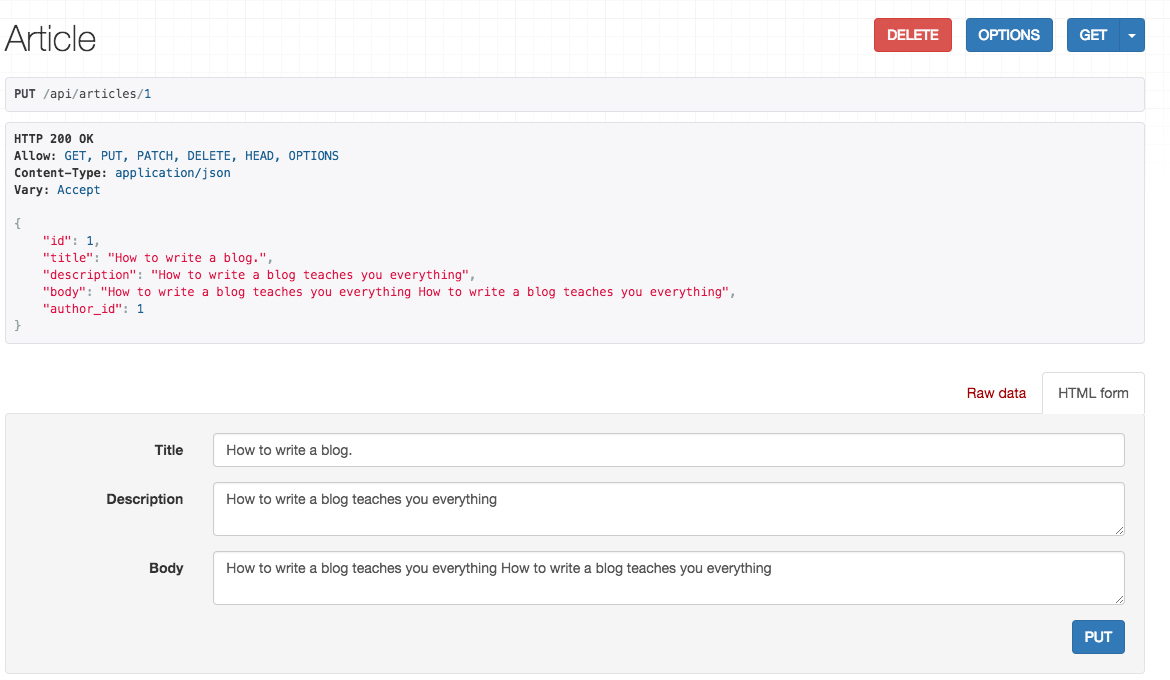1170x680 pixels.
Task: Click the Description field label
Action: [x=145, y=499]
